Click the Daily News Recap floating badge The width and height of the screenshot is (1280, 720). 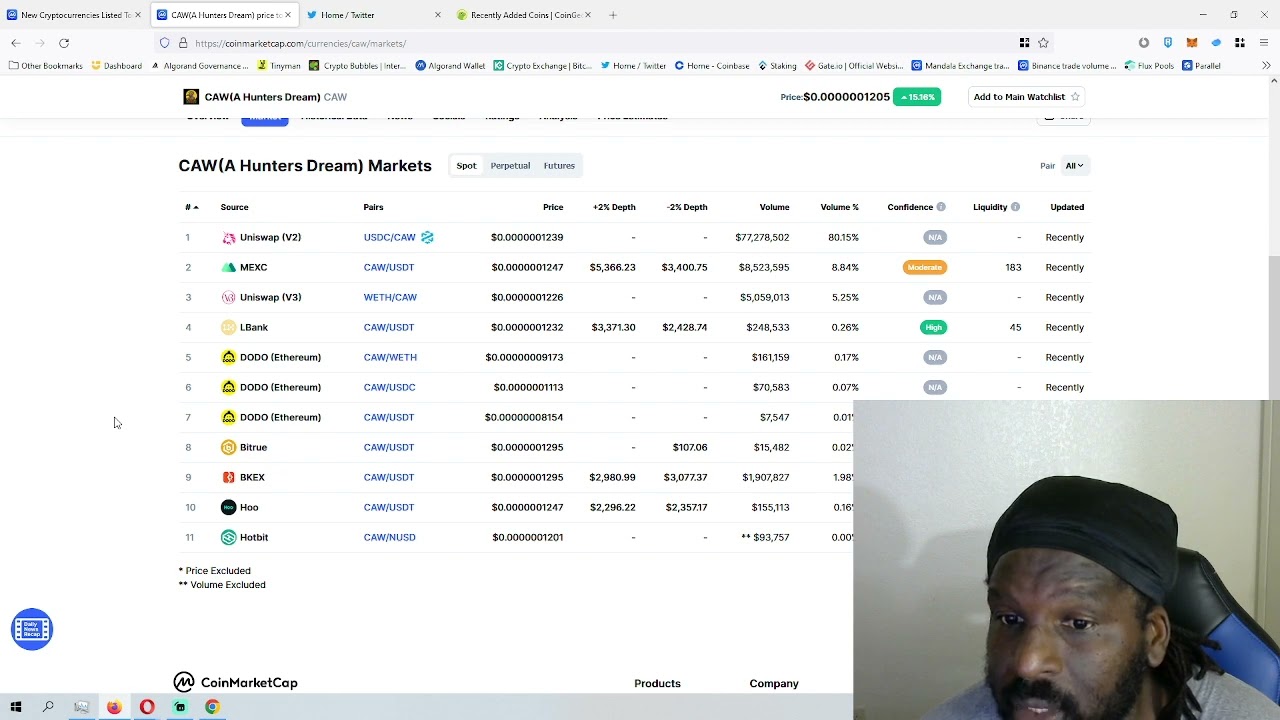31,629
